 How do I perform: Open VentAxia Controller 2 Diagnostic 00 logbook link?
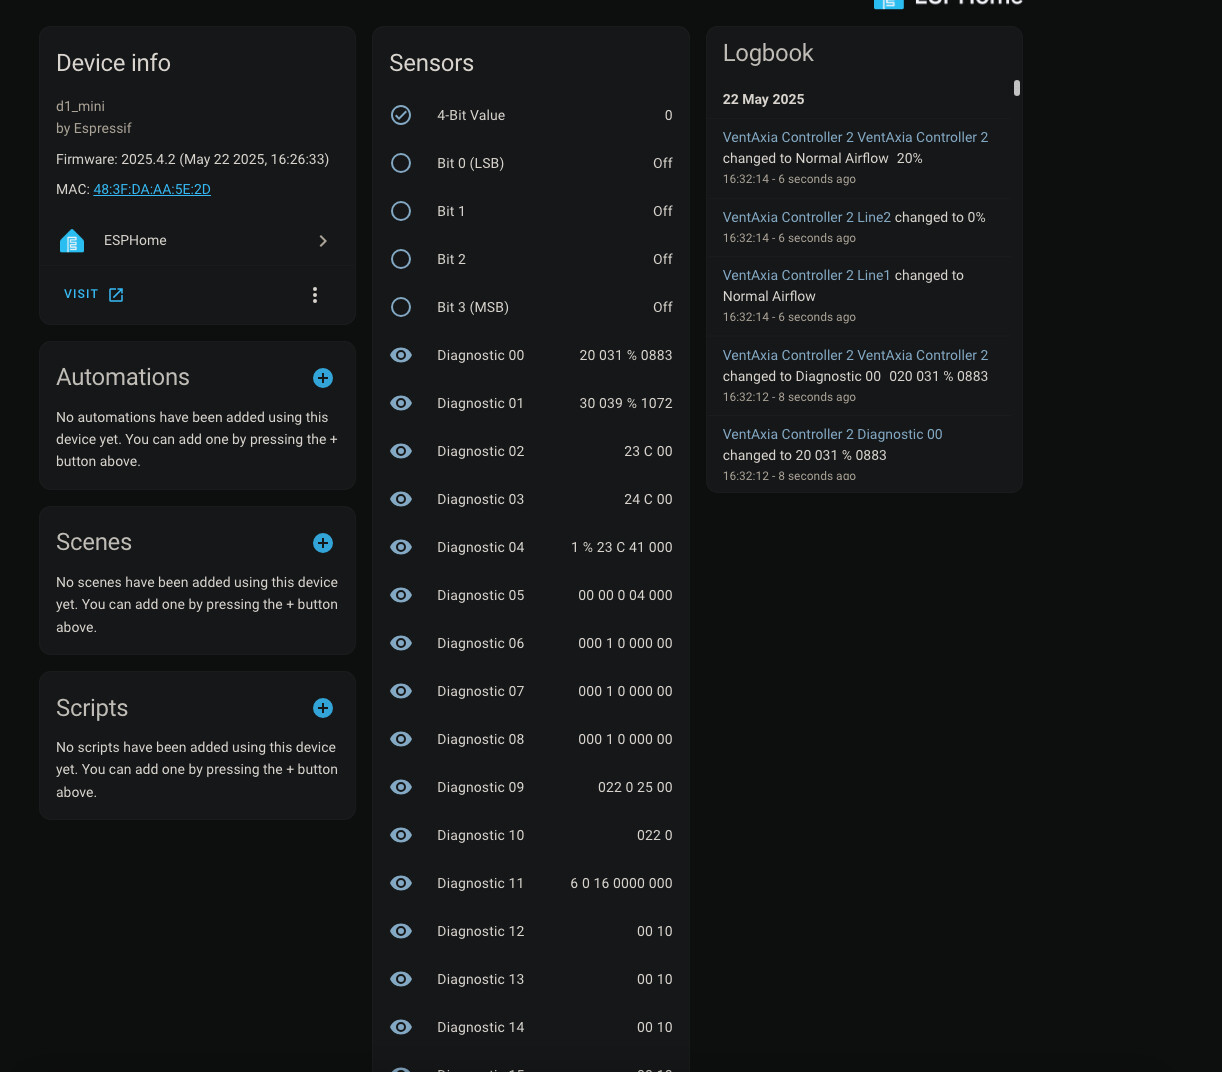point(832,434)
